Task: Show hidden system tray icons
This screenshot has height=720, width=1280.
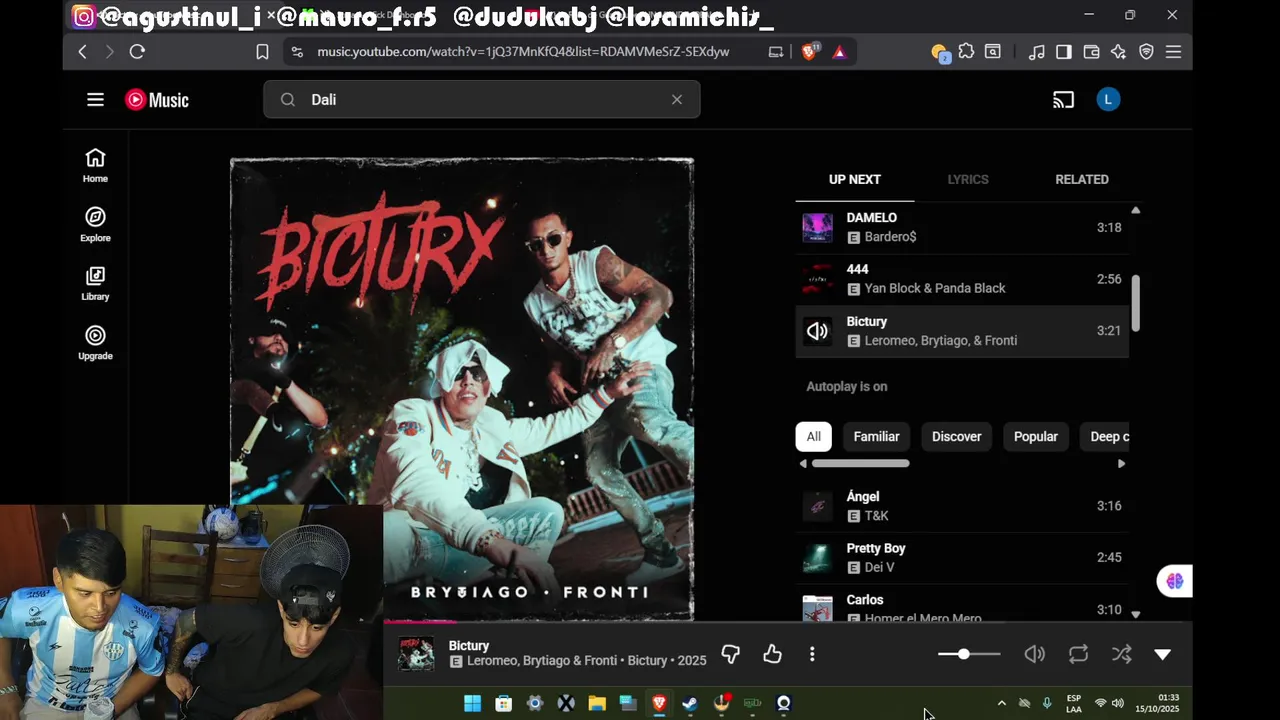Action: 1001,703
